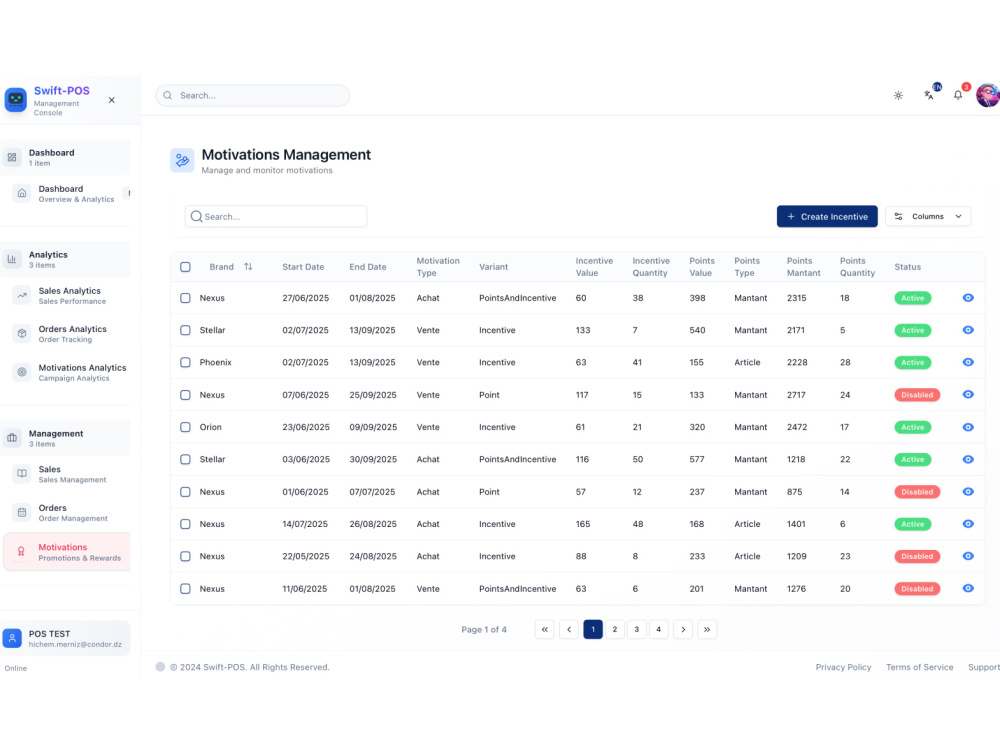The image size is (1000, 750).
Task: Click the Dashboard group grid icon
Action: 12,158
